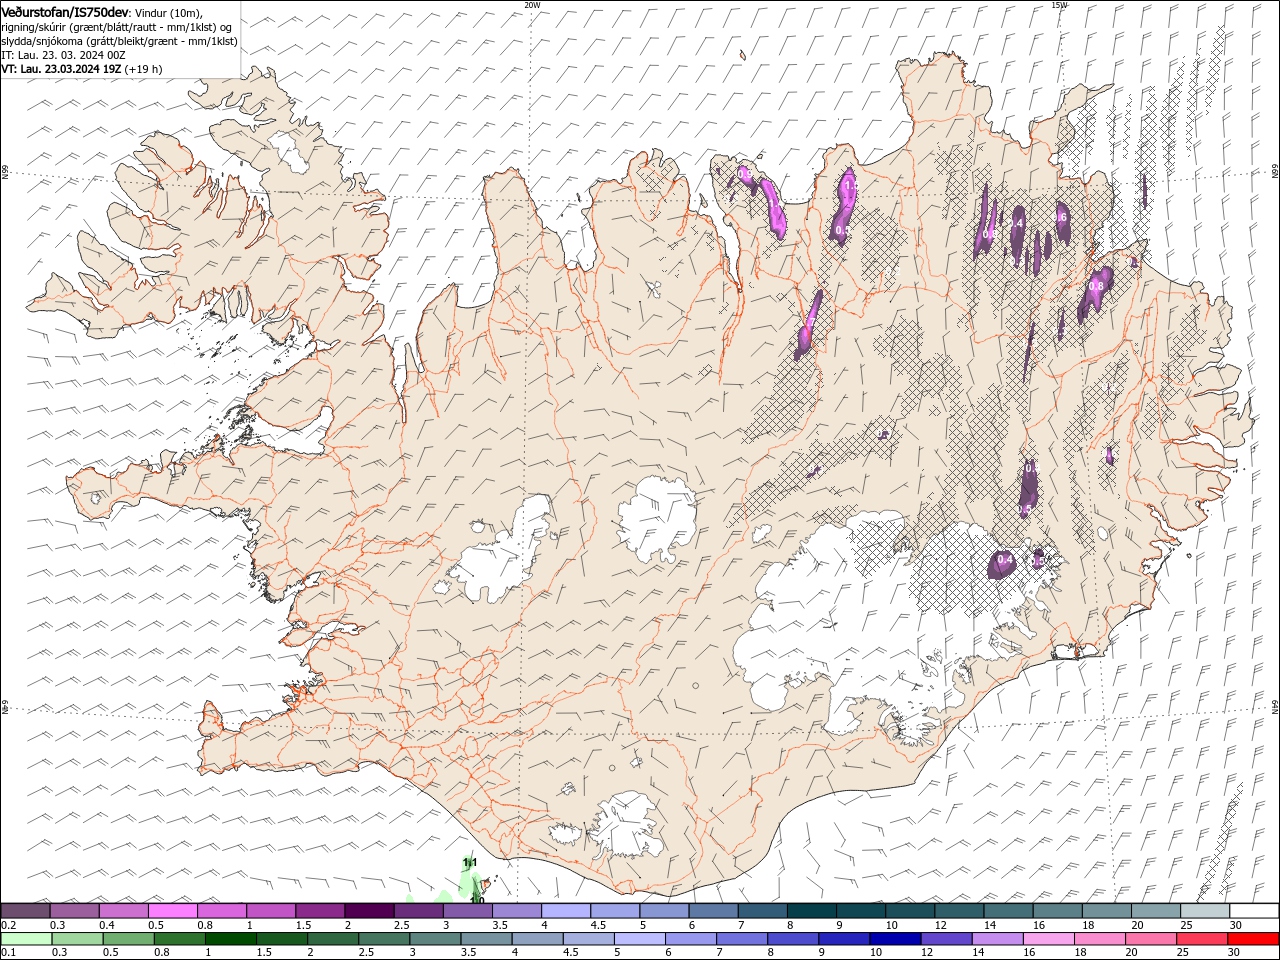
Task: Select the light pink rain swatch between 16 and 18
Action: 1049,939
